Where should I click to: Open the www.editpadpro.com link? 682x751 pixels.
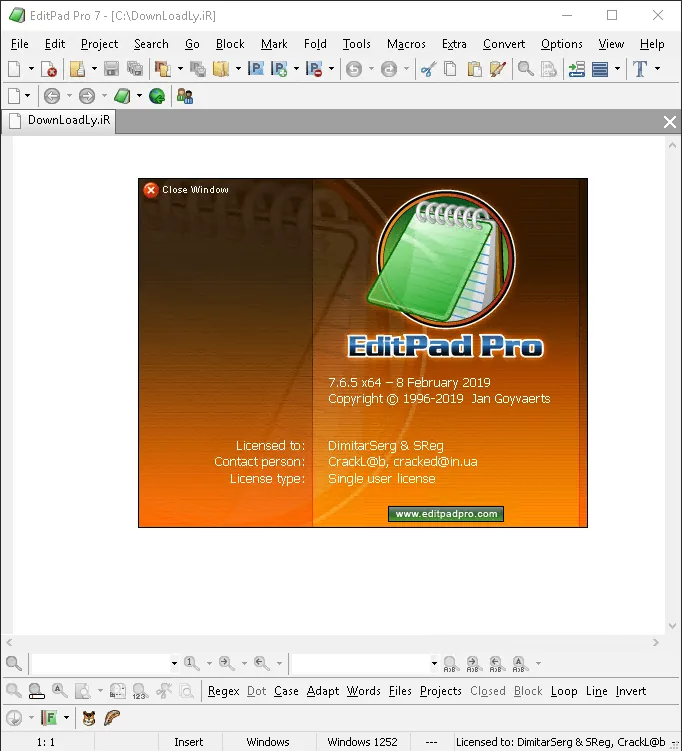446,514
